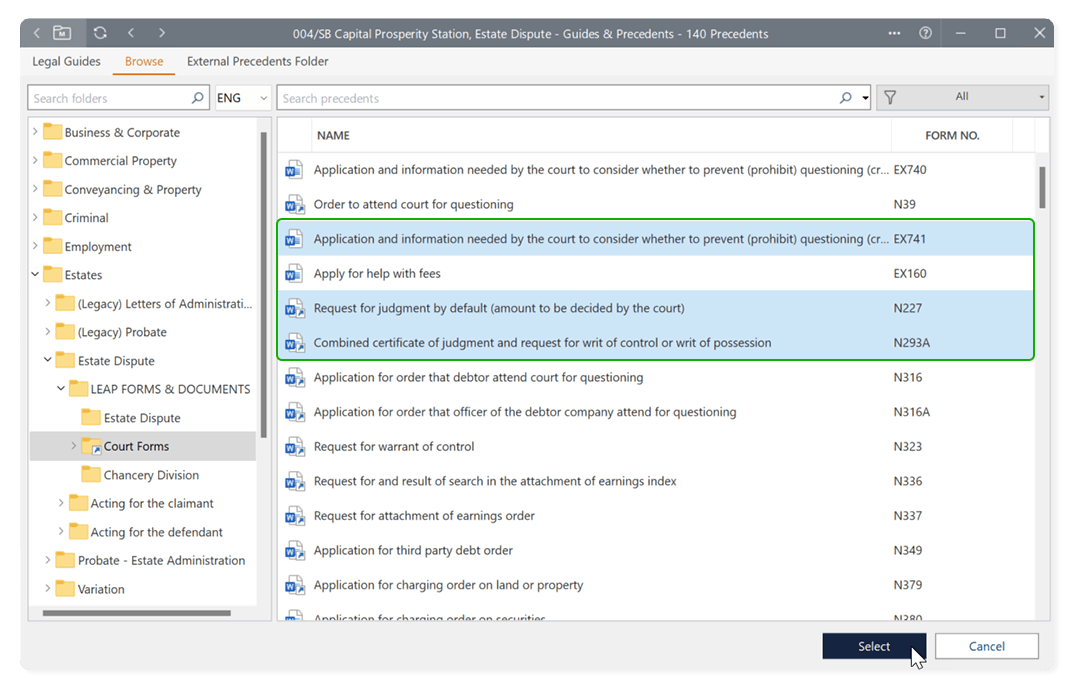The image size is (1076, 700).
Task: Click the refresh icon in title bar
Action: 100,33
